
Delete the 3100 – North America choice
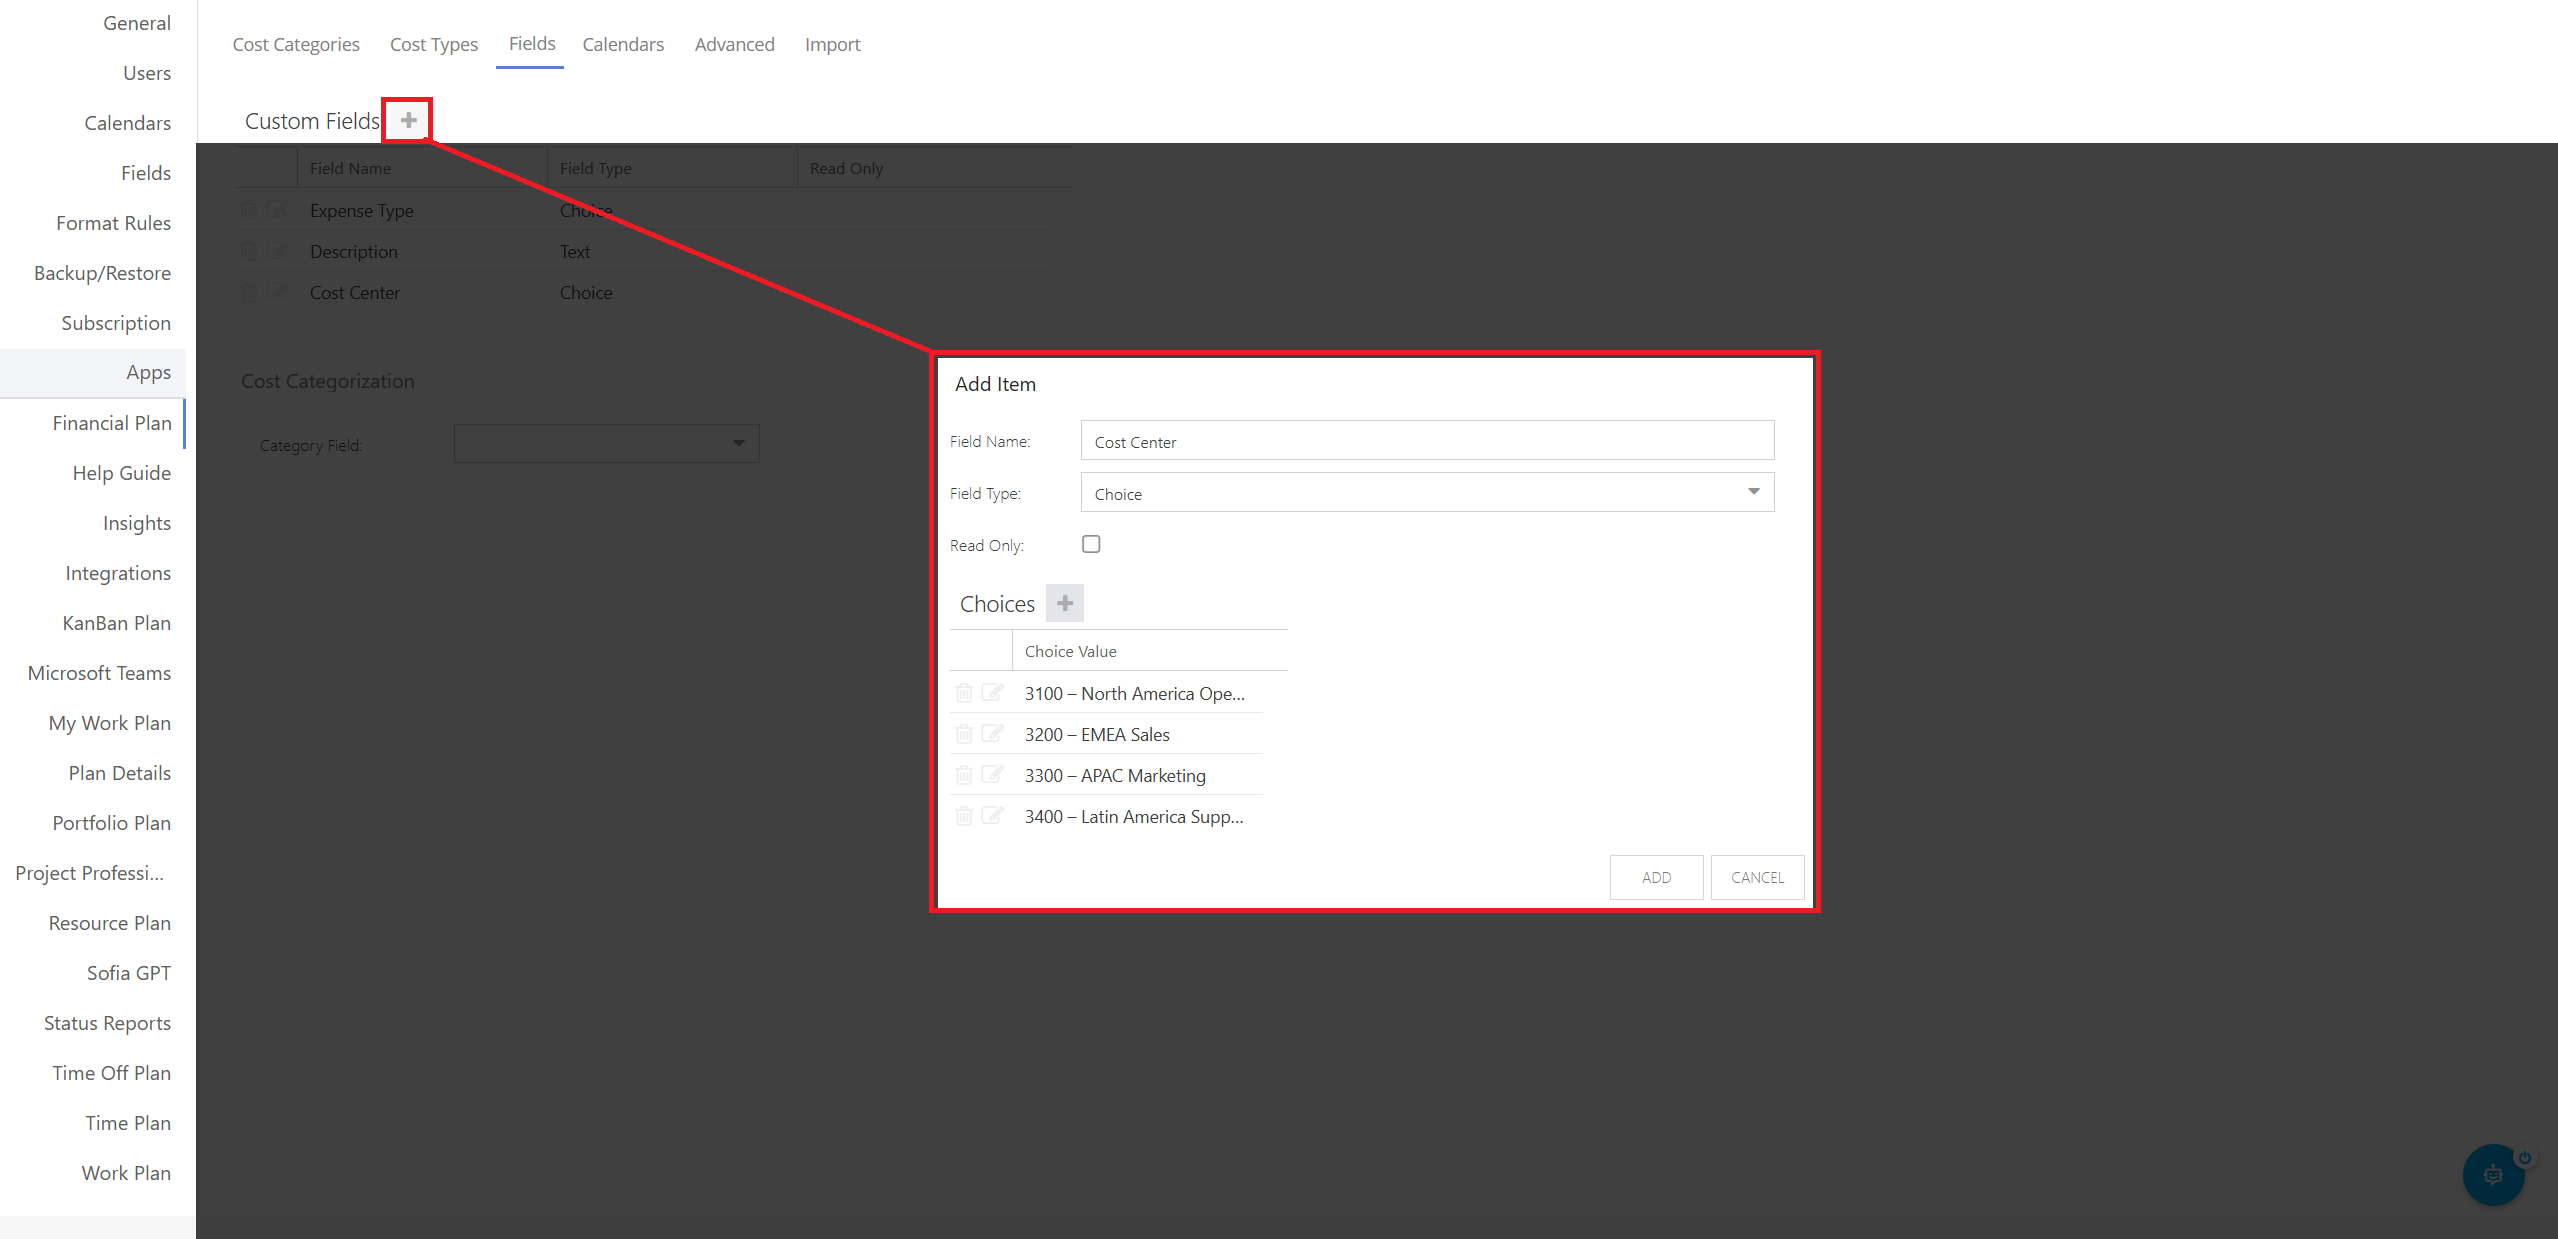tap(964, 693)
